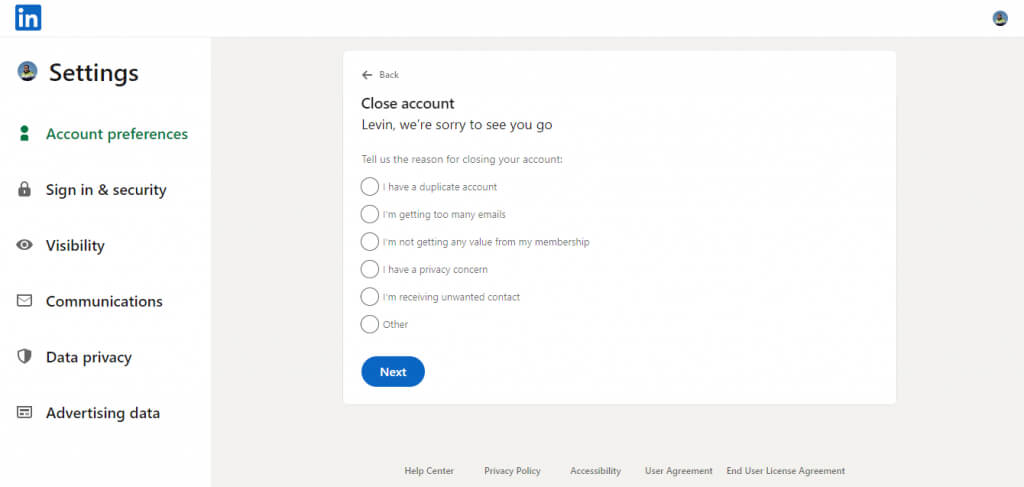The height and width of the screenshot is (487, 1024).
Task: Click the Visibility eye icon
Action: pyautogui.click(x=25, y=246)
